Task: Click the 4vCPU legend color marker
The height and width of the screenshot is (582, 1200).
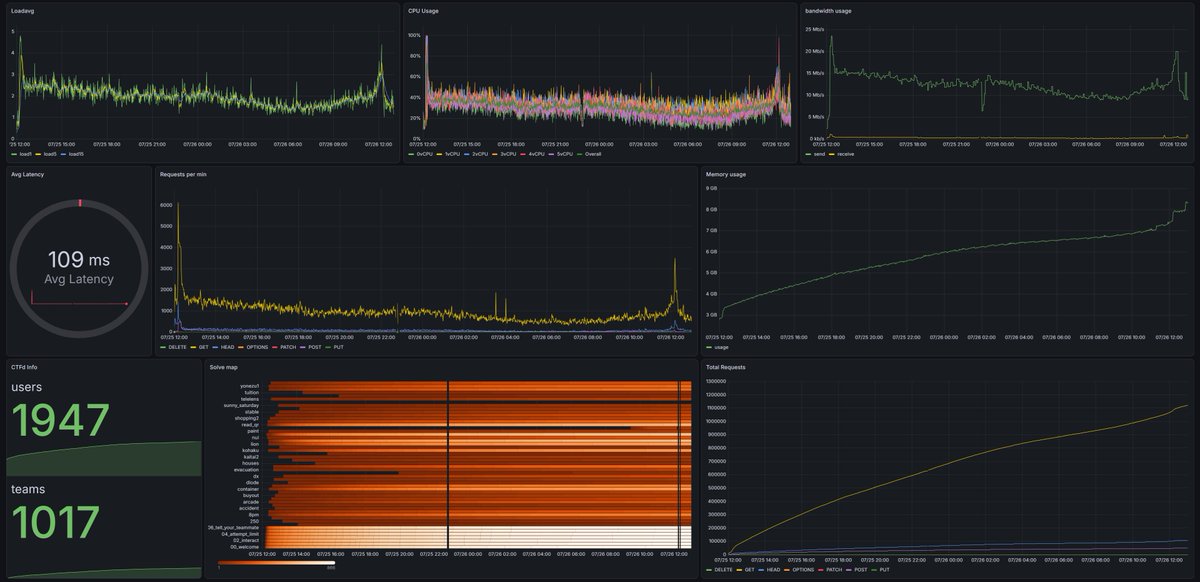Action: click(x=523, y=154)
